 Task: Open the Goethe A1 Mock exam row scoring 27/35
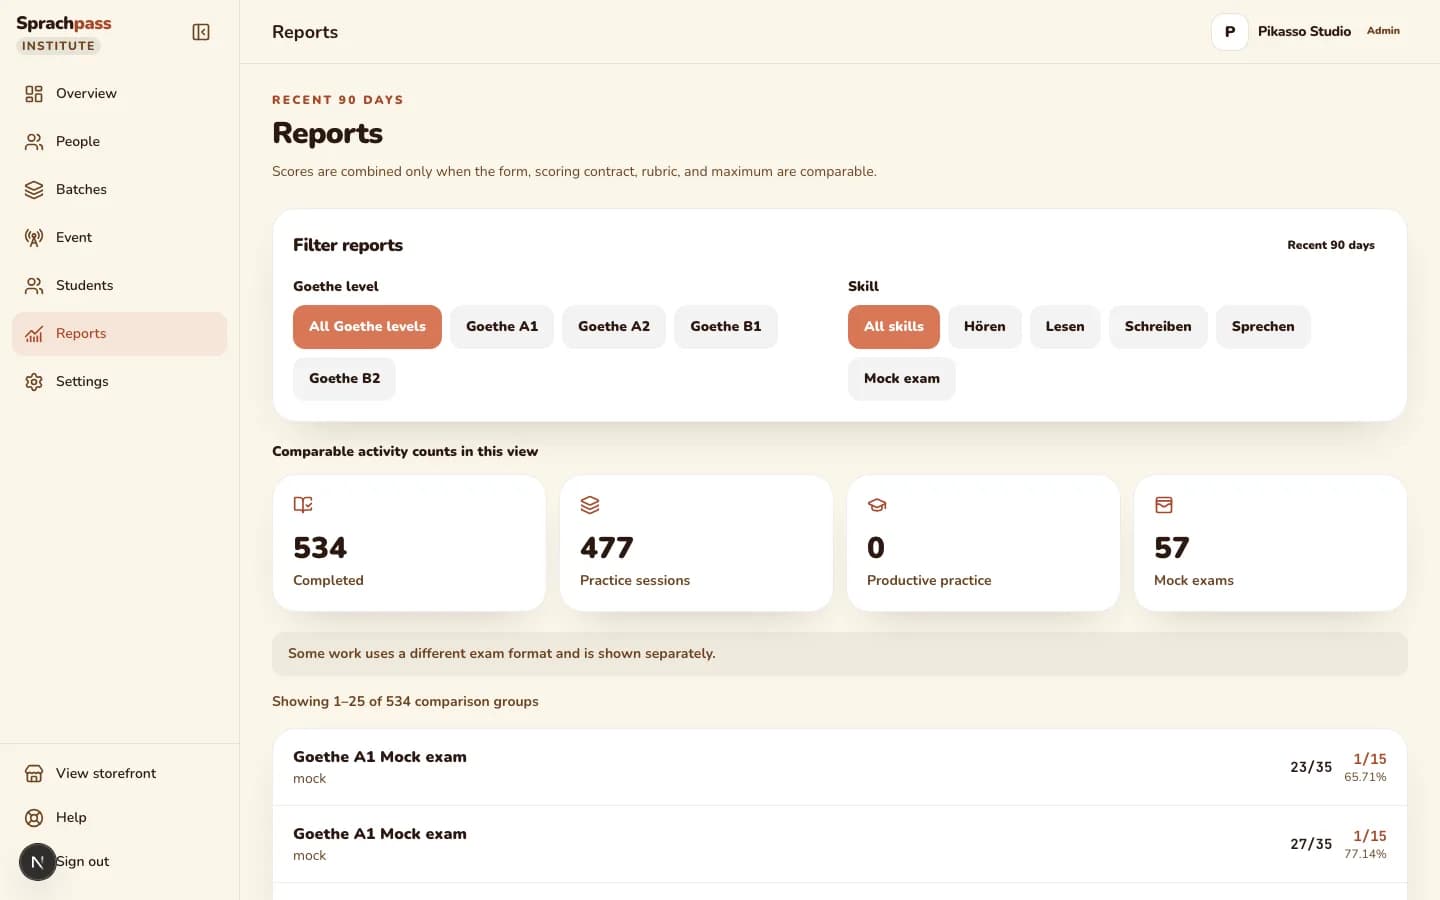840,845
